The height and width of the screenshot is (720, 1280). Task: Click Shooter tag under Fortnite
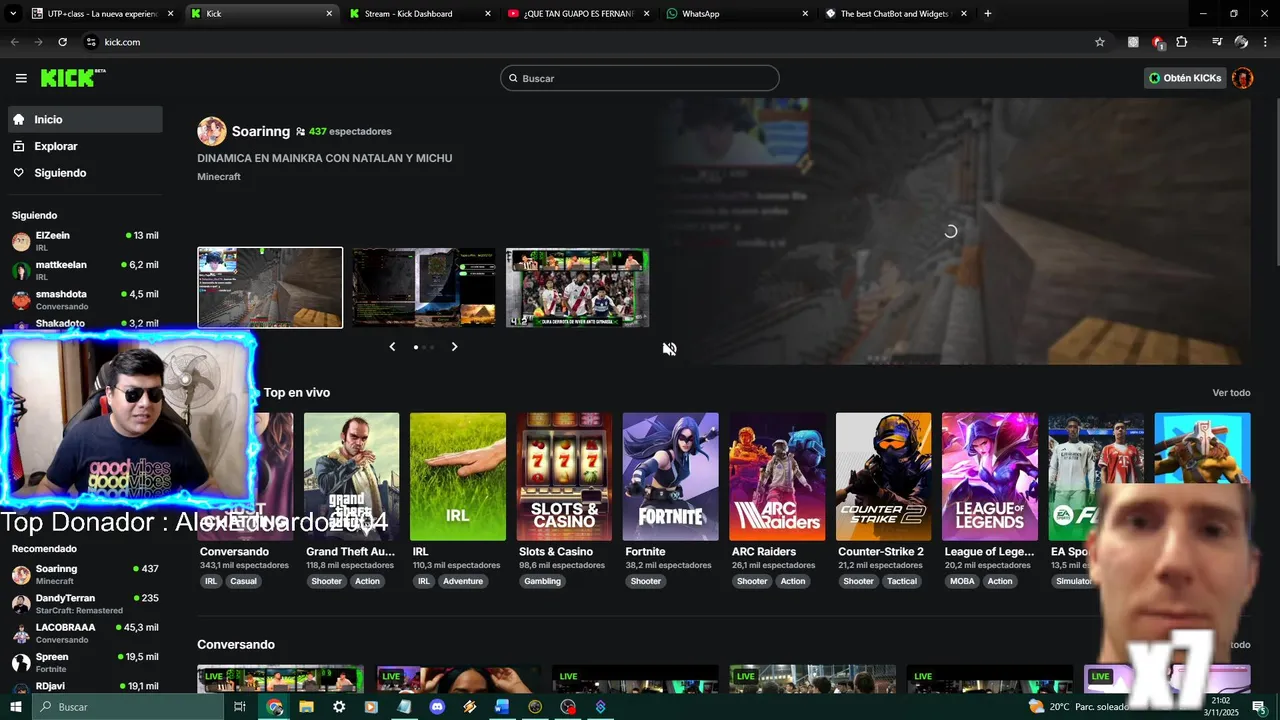click(646, 581)
